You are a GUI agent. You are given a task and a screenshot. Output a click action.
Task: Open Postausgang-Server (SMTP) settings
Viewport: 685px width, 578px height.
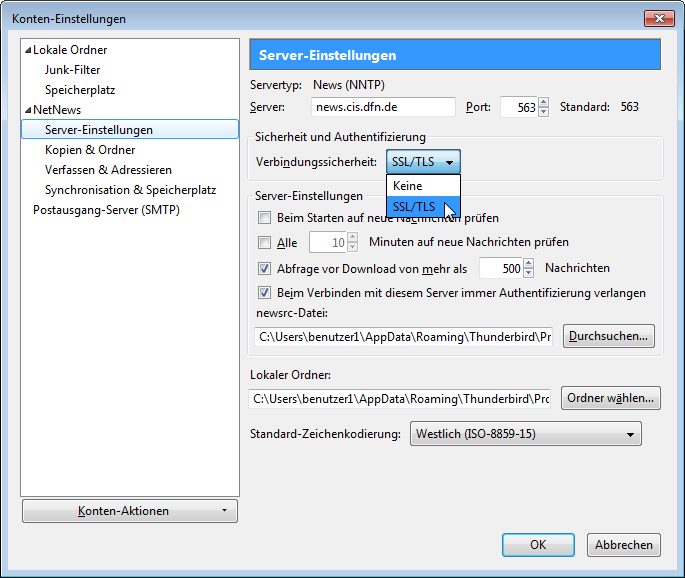tap(106, 210)
